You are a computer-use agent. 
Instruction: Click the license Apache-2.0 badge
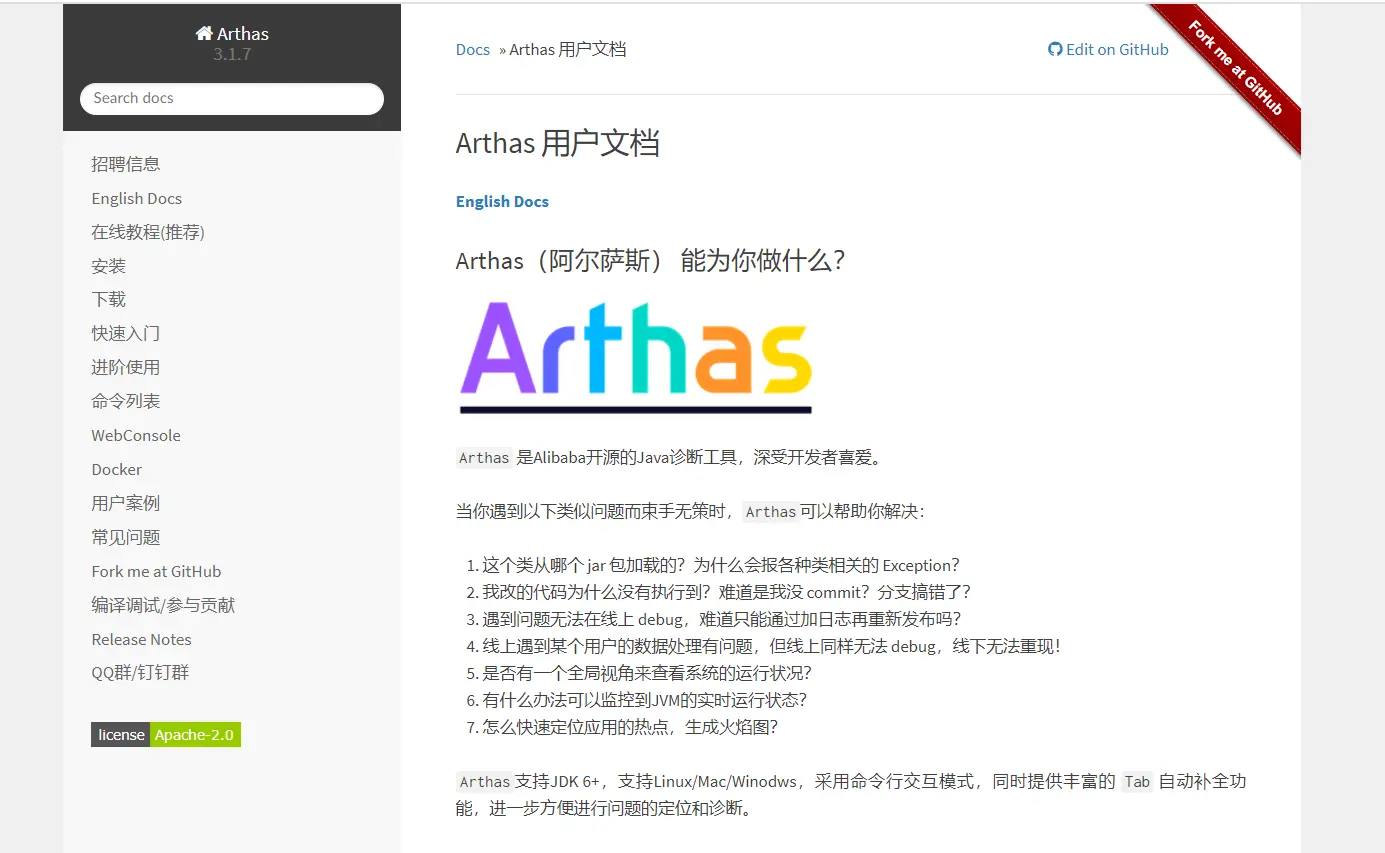[165, 734]
